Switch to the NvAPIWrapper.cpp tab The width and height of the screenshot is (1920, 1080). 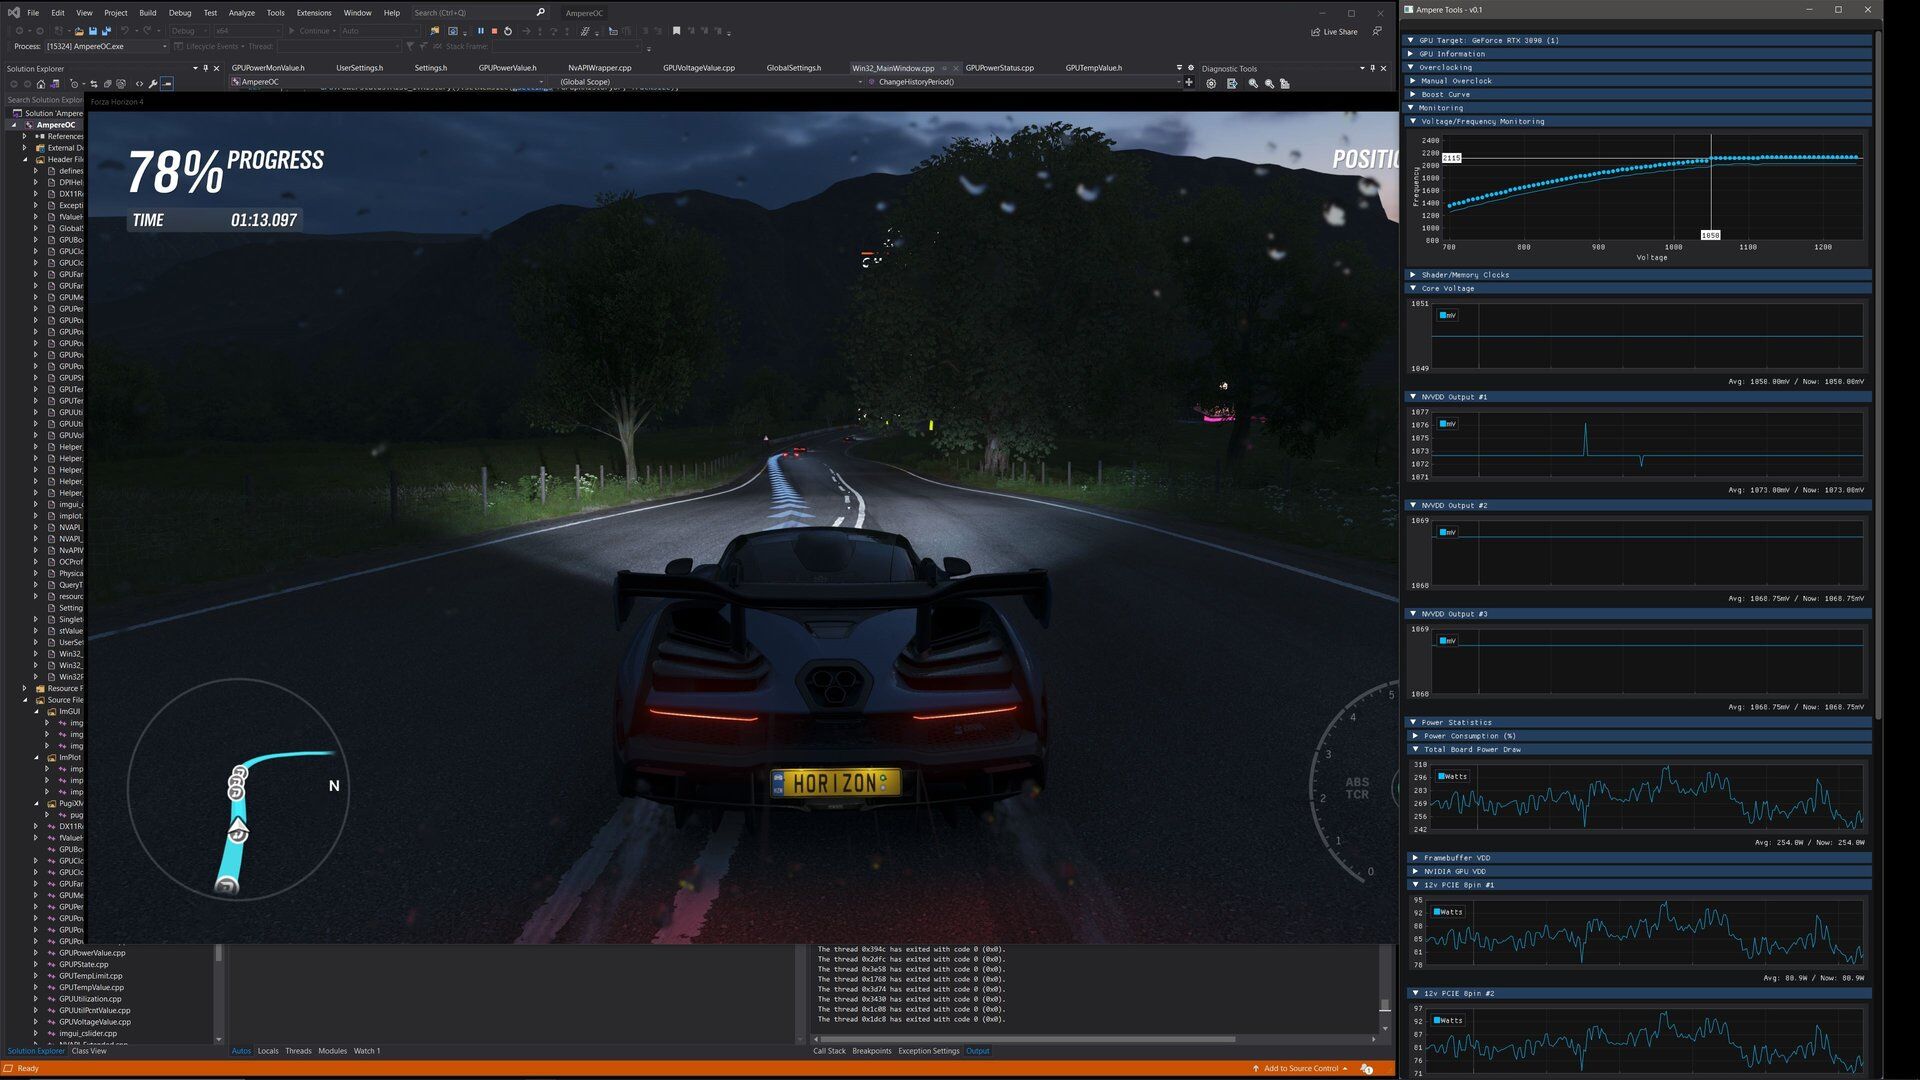click(x=599, y=68)
